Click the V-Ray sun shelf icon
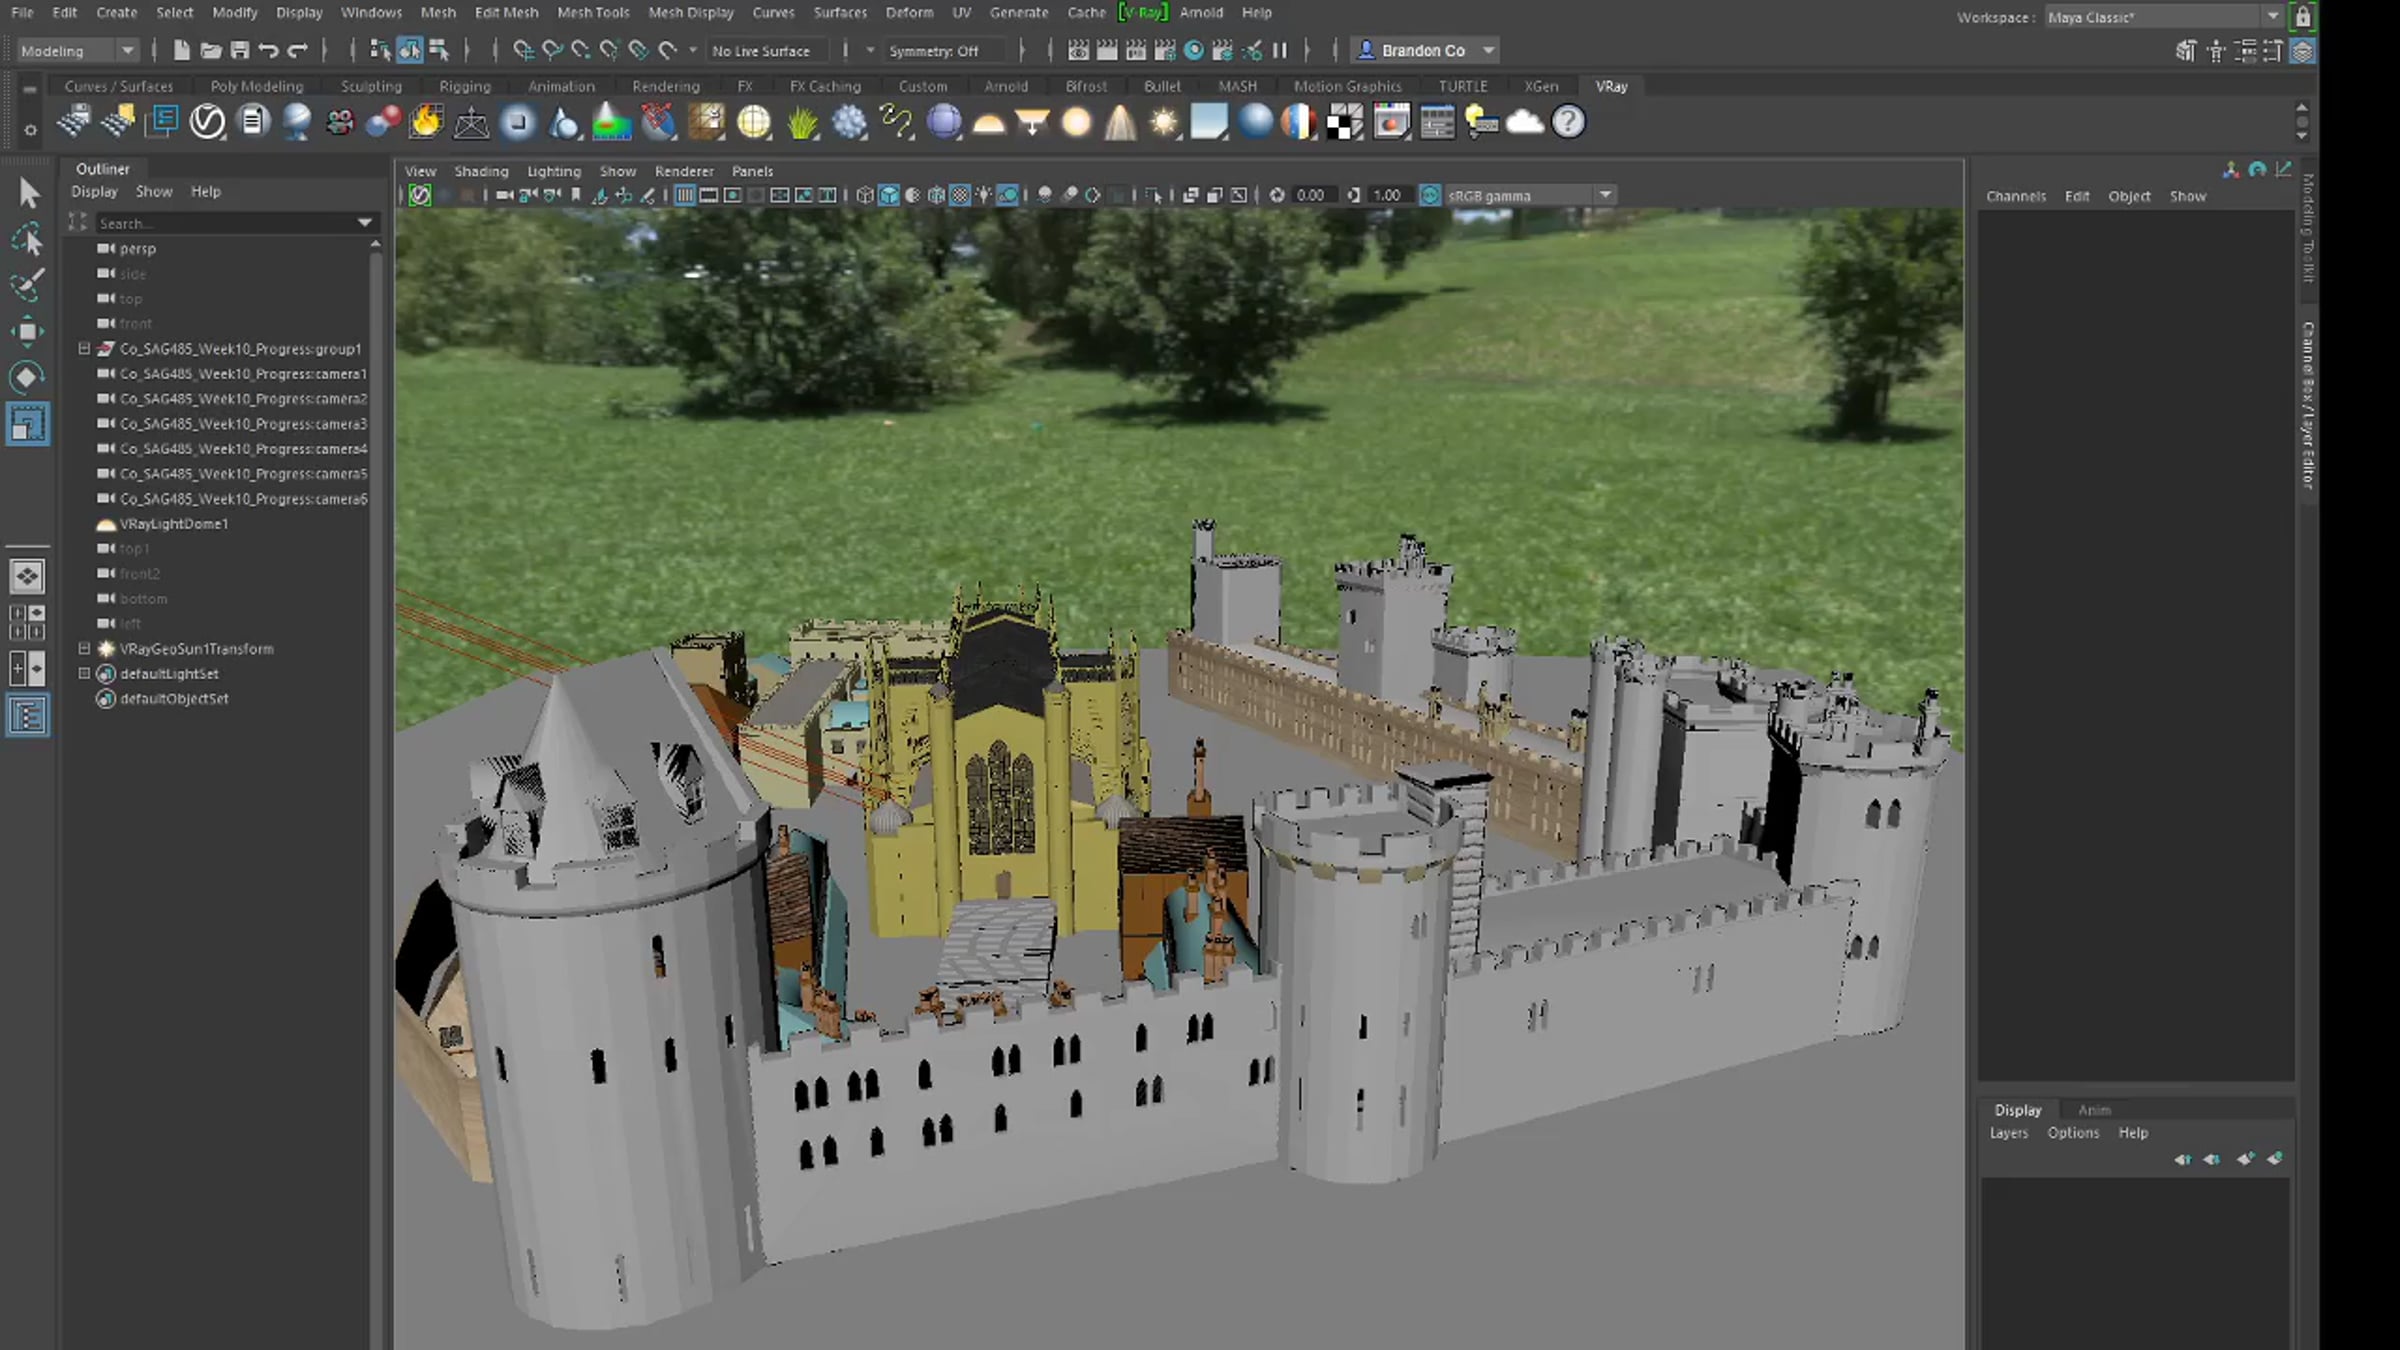 (x=1164, y=122)
